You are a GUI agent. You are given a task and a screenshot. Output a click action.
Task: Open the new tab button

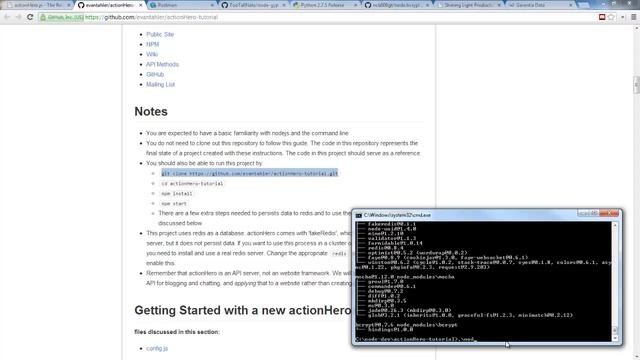pyautogui.click(x=584, y=5)
